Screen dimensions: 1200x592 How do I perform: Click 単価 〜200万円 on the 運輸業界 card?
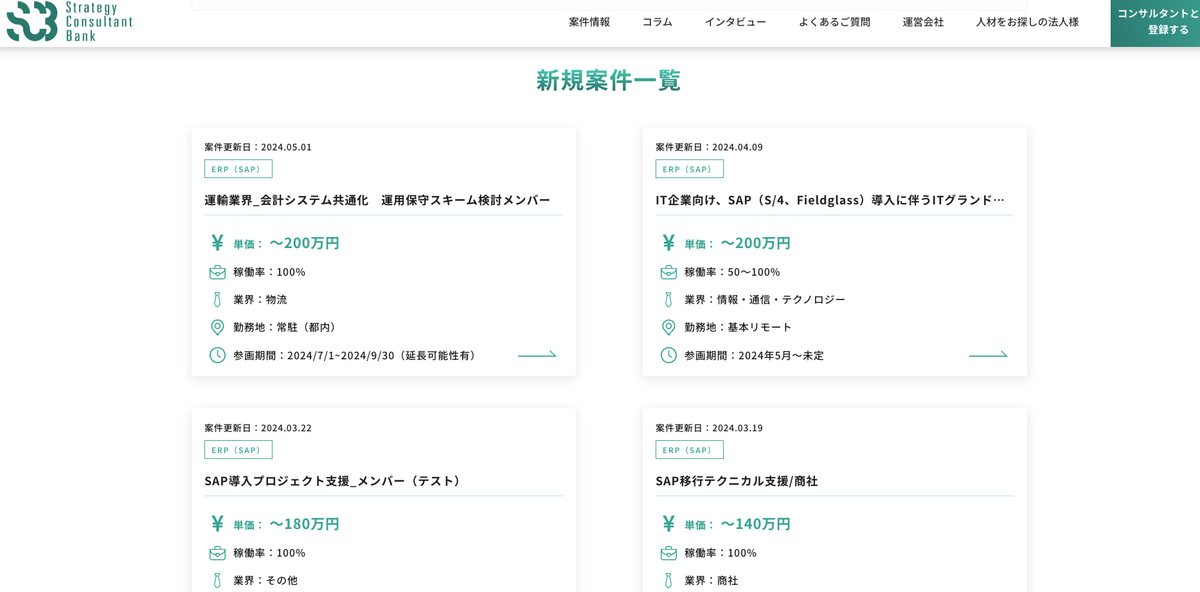click(286, 243)
